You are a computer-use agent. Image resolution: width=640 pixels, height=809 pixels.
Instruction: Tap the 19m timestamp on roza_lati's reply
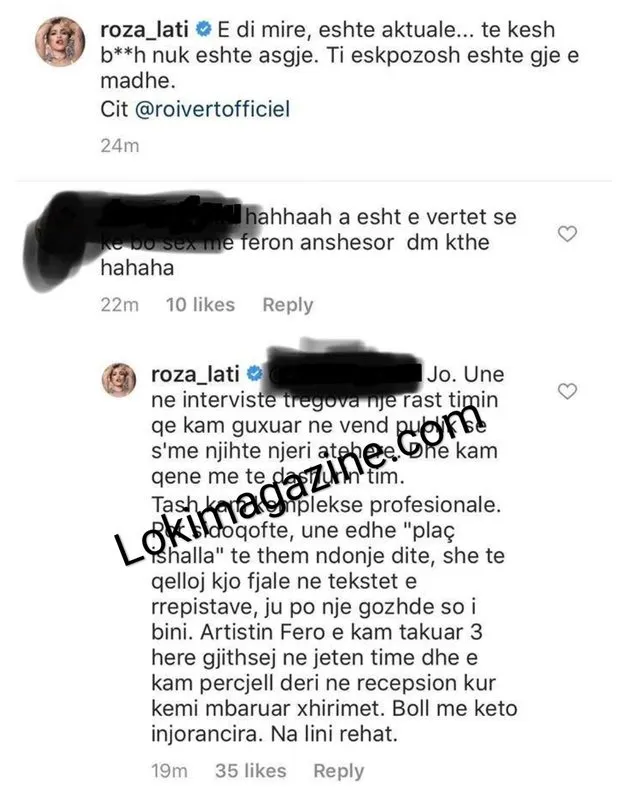pos(169,770)
